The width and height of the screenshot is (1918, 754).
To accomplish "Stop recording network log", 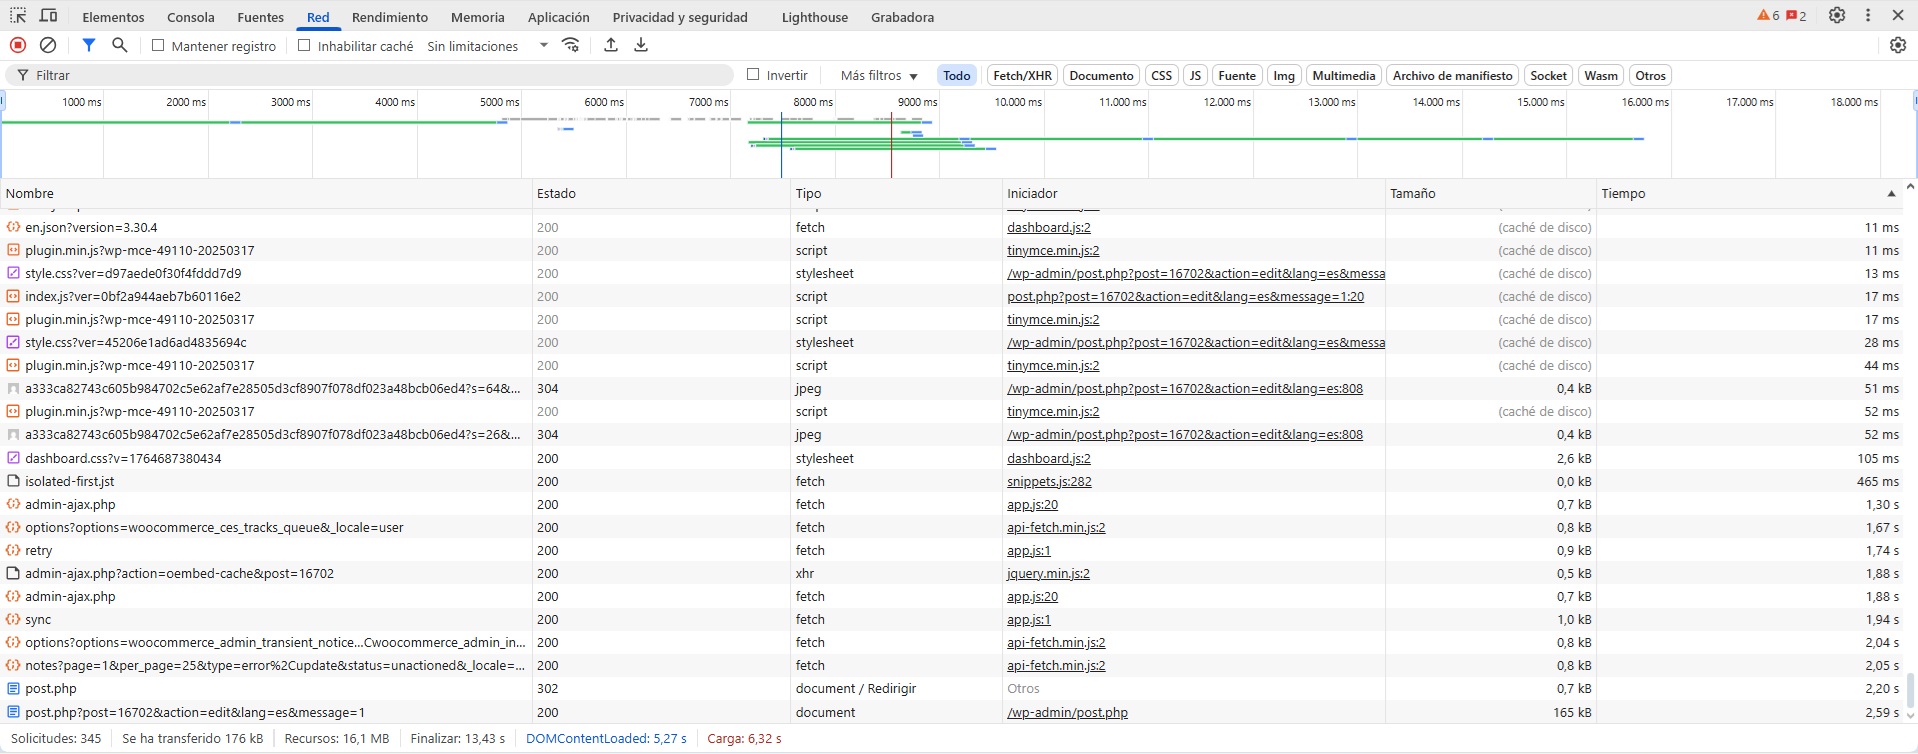I will pyautogui.click(x=17, y=45).
